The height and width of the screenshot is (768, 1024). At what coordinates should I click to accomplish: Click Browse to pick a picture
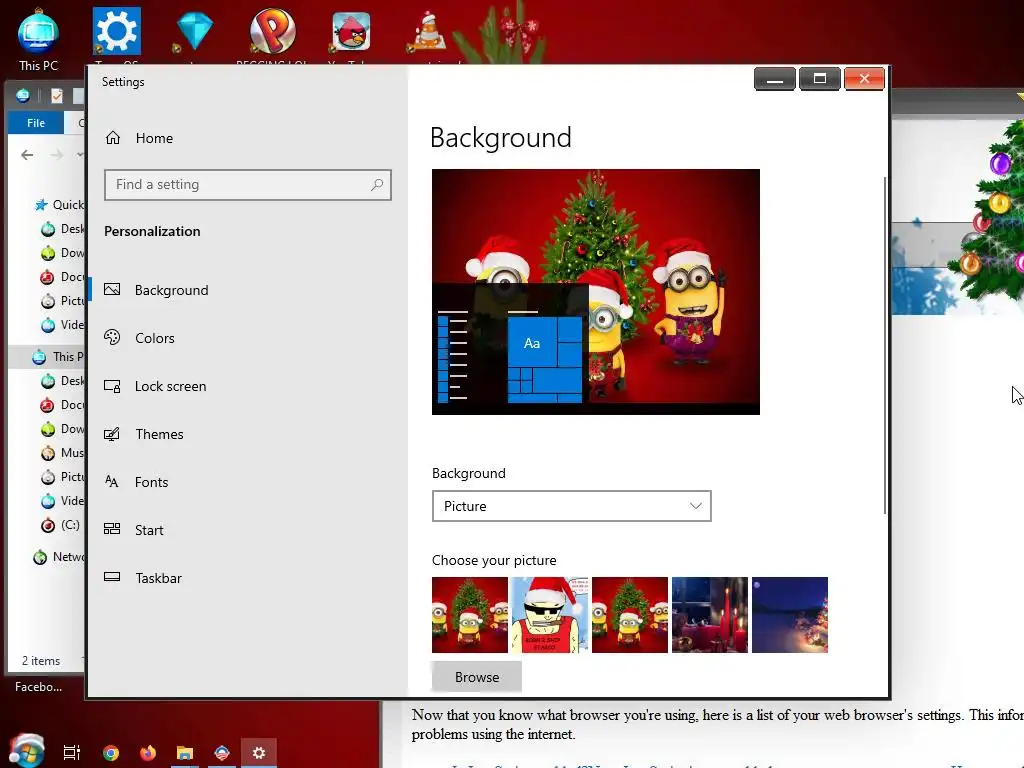pos(477,677)
